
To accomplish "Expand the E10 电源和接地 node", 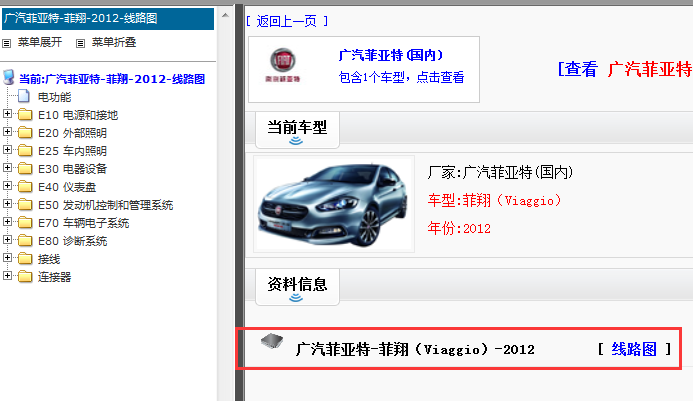I will click(x=7, y=114).
